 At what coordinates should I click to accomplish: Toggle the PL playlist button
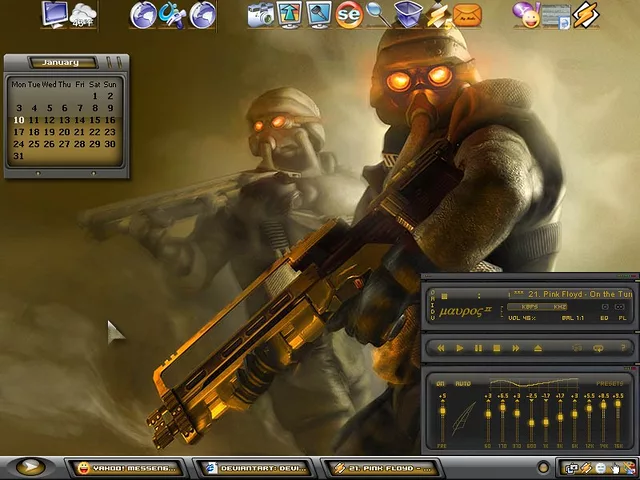622,318
